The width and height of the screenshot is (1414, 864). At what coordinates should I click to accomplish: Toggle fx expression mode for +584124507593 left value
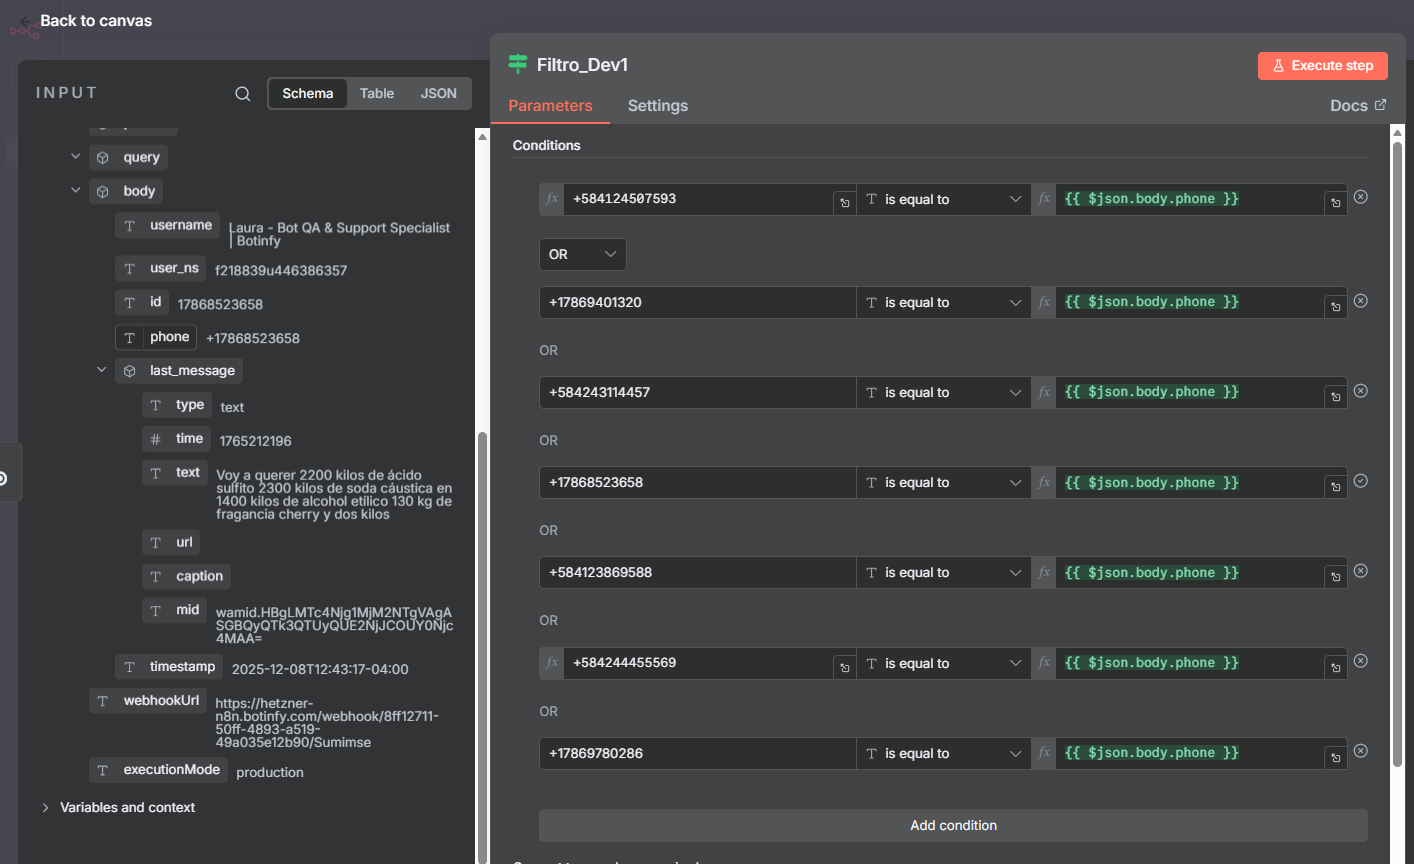point(551,199)
